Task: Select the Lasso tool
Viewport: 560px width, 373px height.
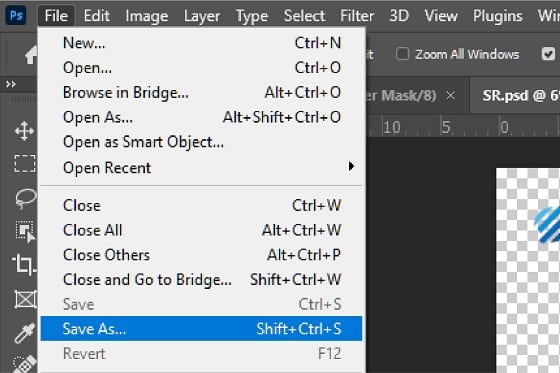Action: (x=25, y=198)
